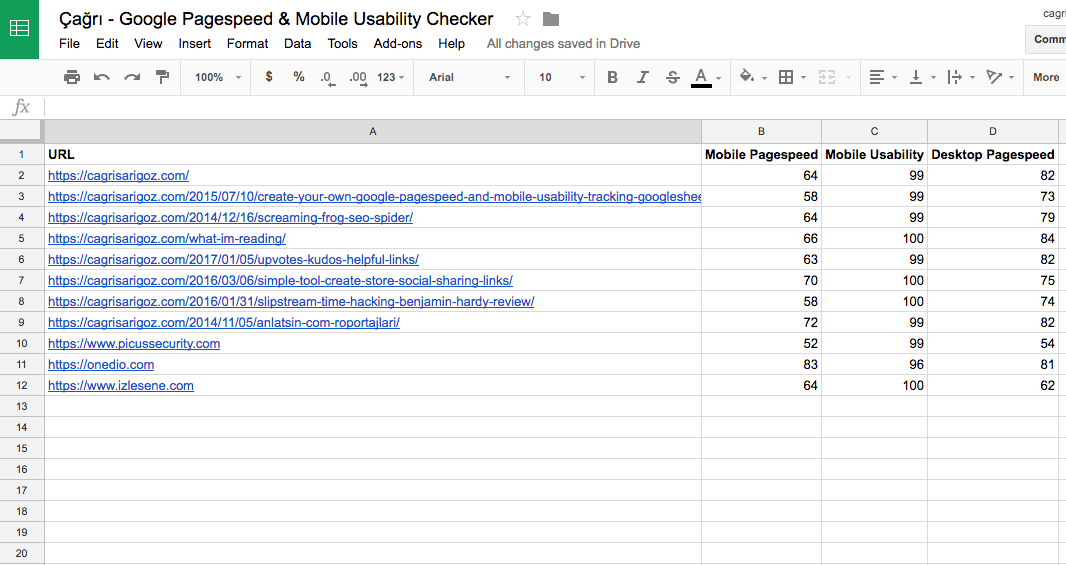Format selection as currency
Screen dimensions: 1066x565
click(x=269, y=77)
